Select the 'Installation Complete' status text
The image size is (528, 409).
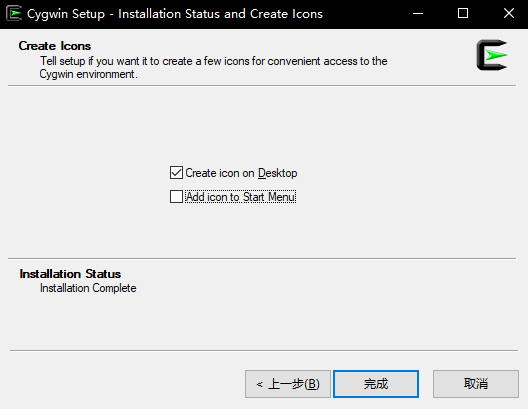pos(88,288)
